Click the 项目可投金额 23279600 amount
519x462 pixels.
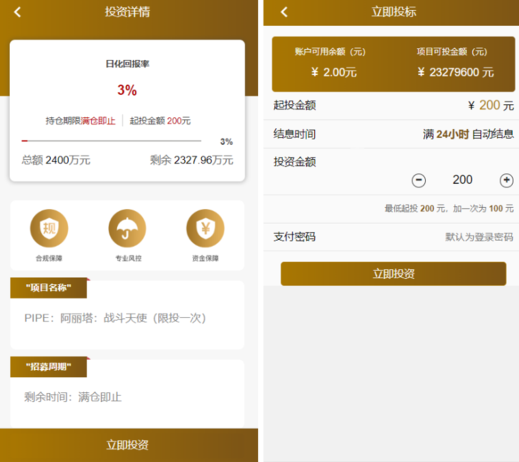pyautogui.click(x=456, y=72)
